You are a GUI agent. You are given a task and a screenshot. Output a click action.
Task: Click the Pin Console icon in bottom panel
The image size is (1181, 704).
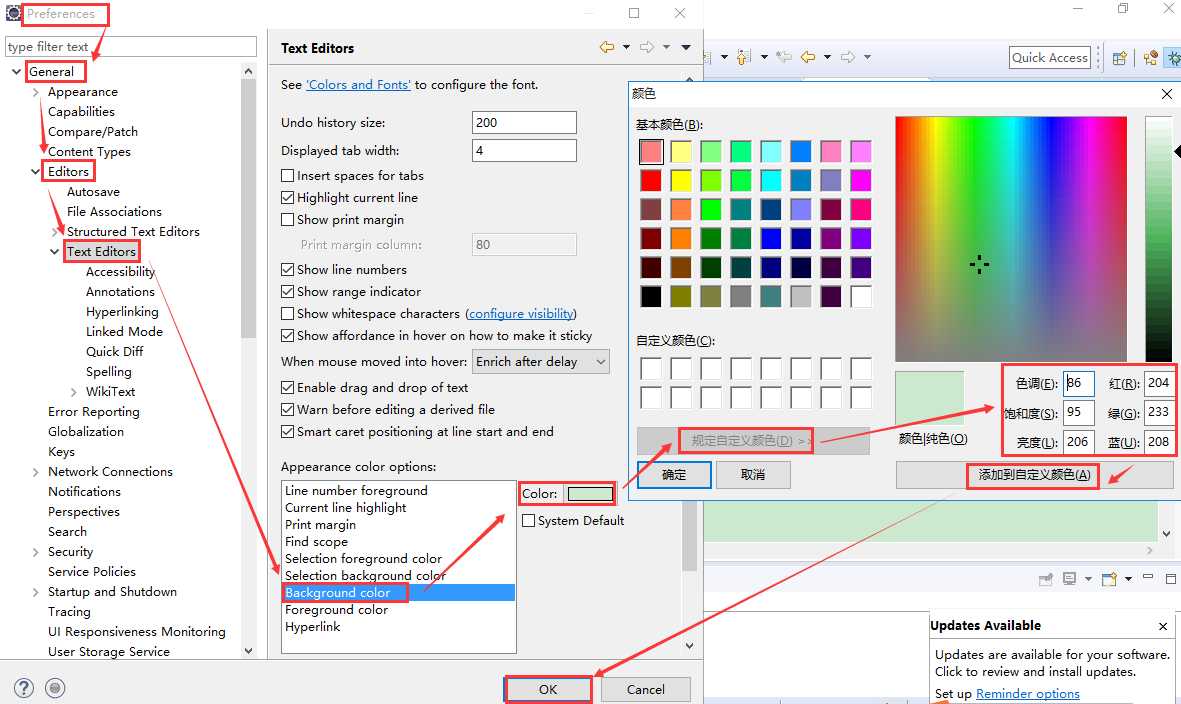[x=1045, y=579]
